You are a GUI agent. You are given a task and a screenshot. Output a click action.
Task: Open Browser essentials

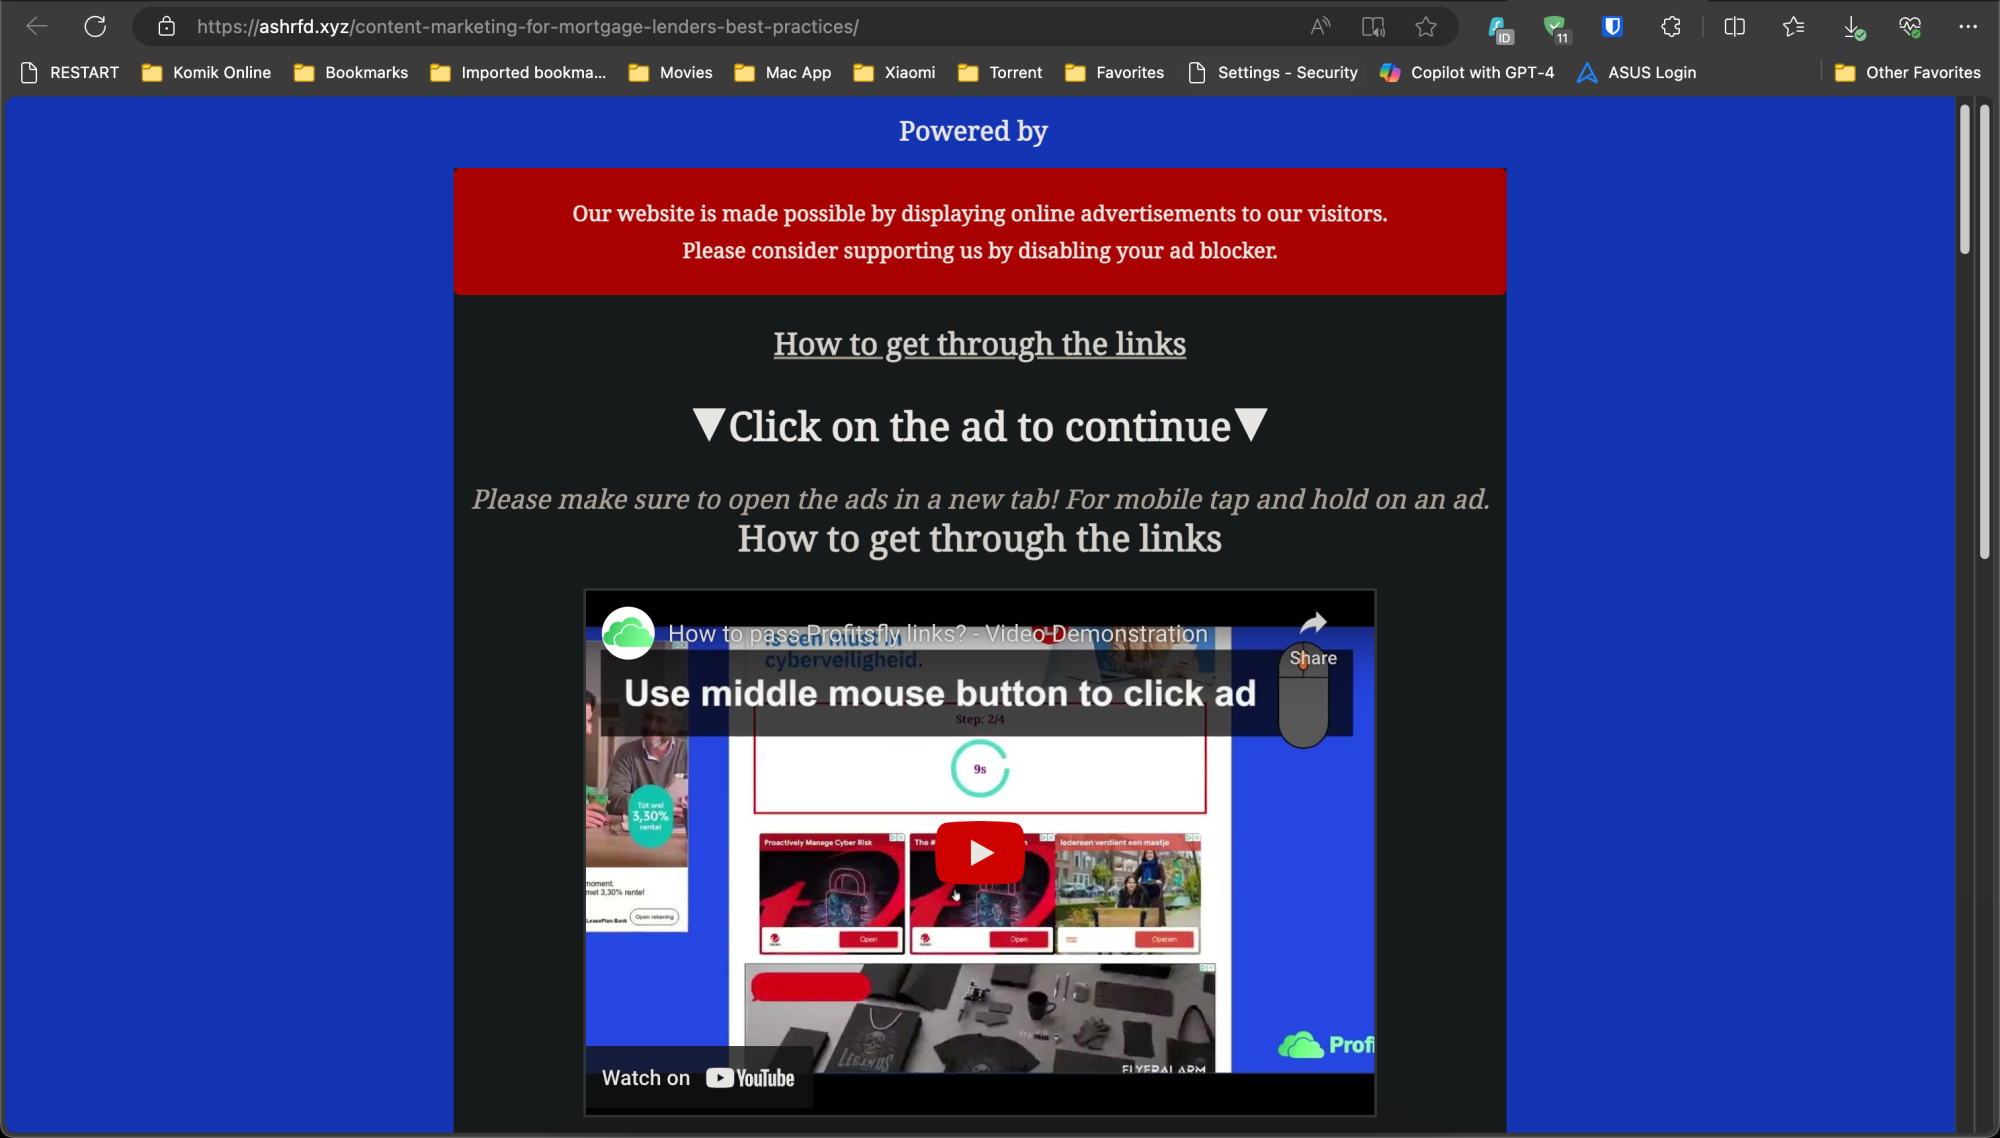point(1910,27)
